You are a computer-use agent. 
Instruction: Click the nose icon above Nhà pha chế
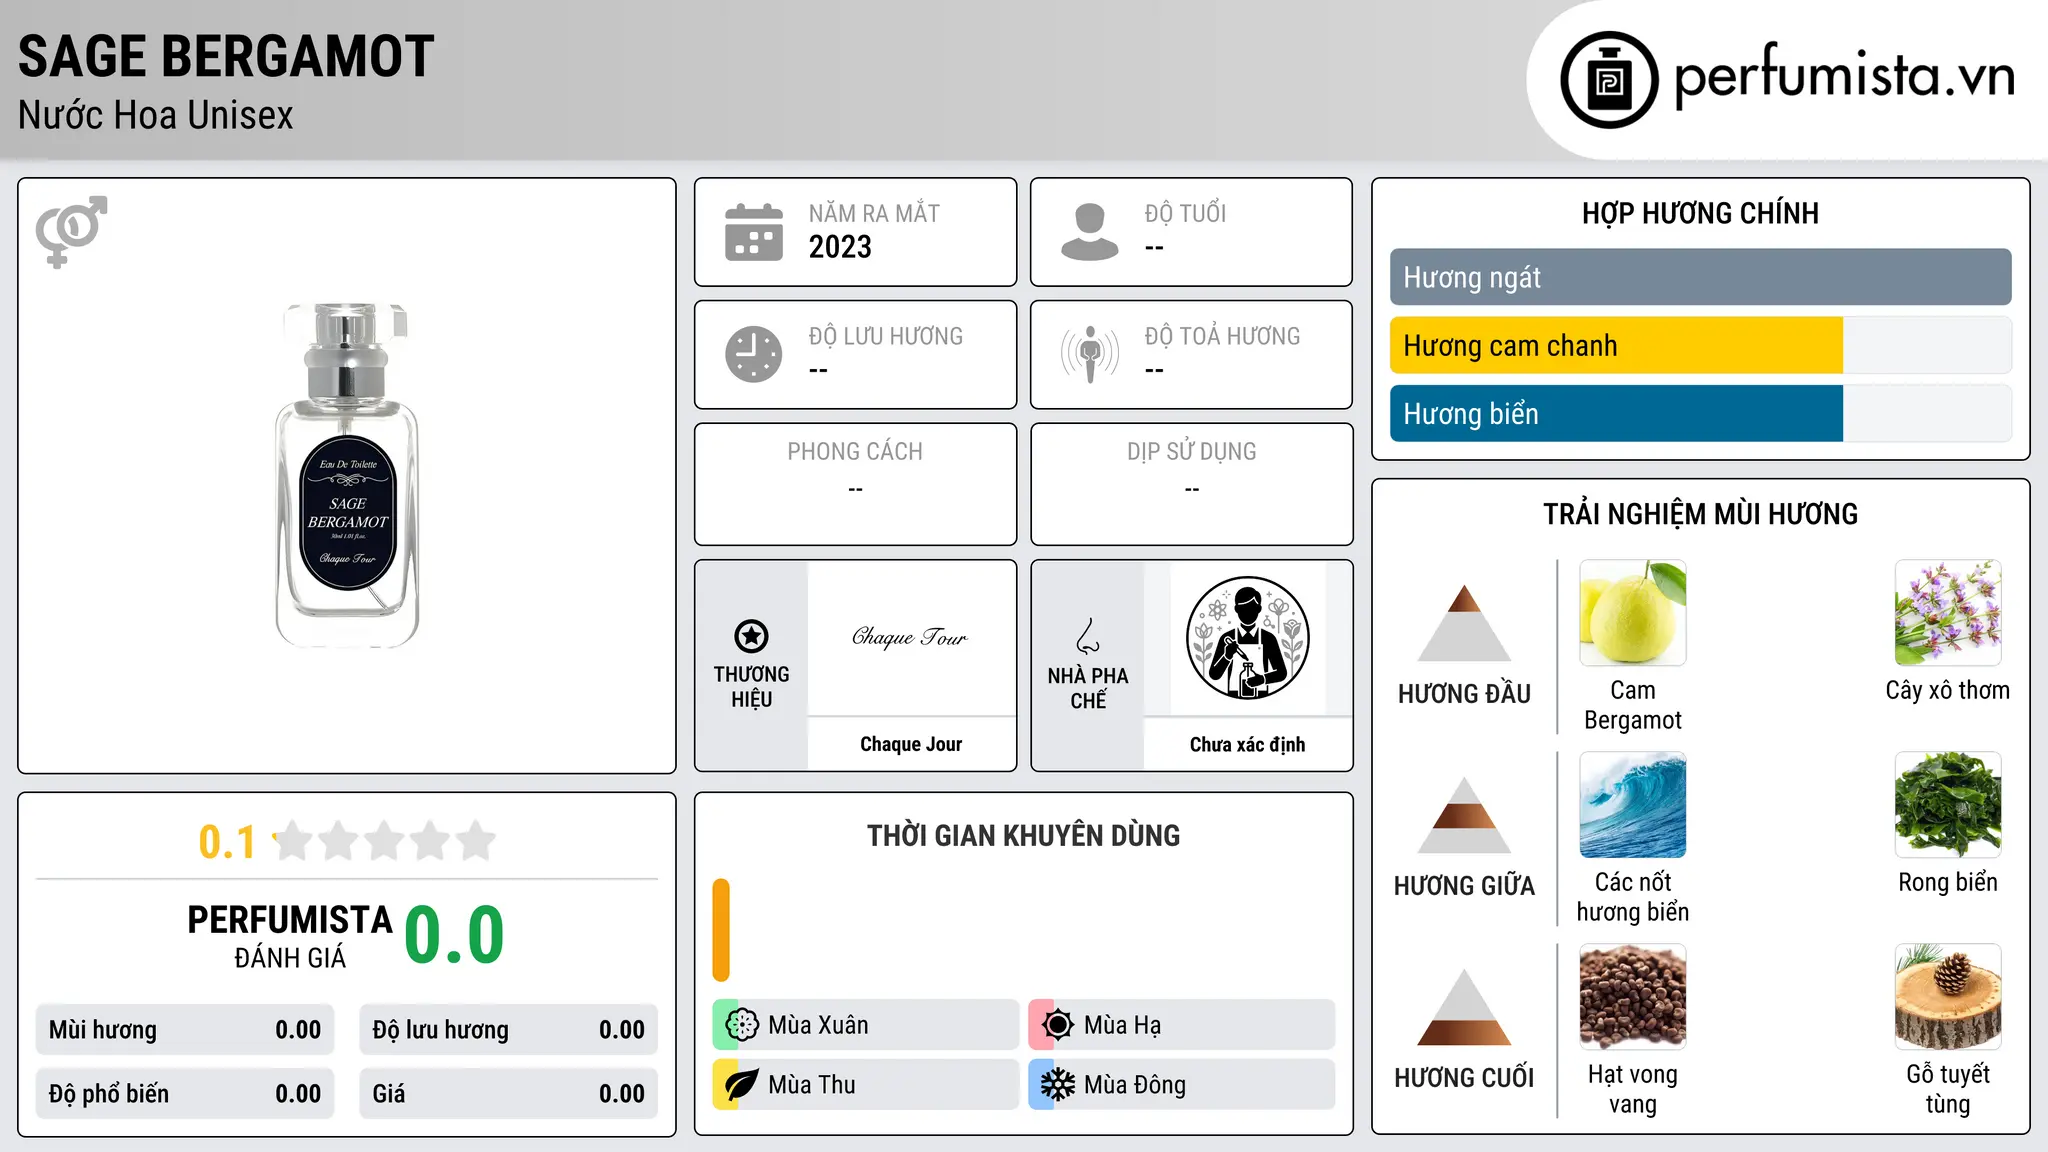click(1088, 636)
